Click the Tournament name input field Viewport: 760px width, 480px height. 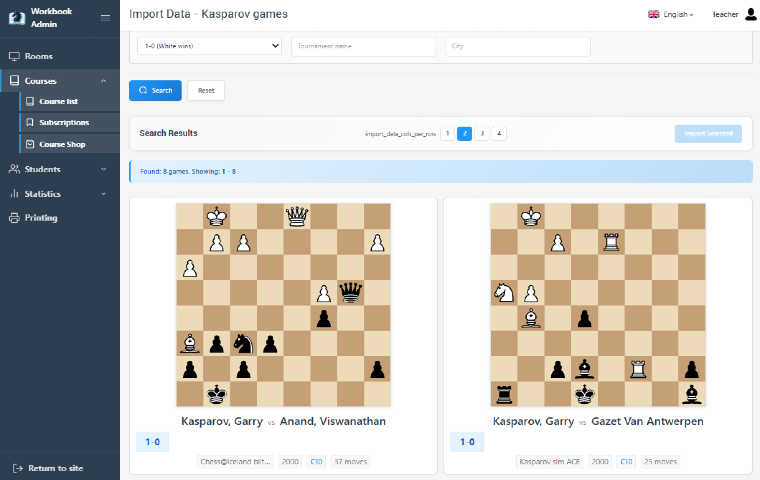click(x=363, y=46)
